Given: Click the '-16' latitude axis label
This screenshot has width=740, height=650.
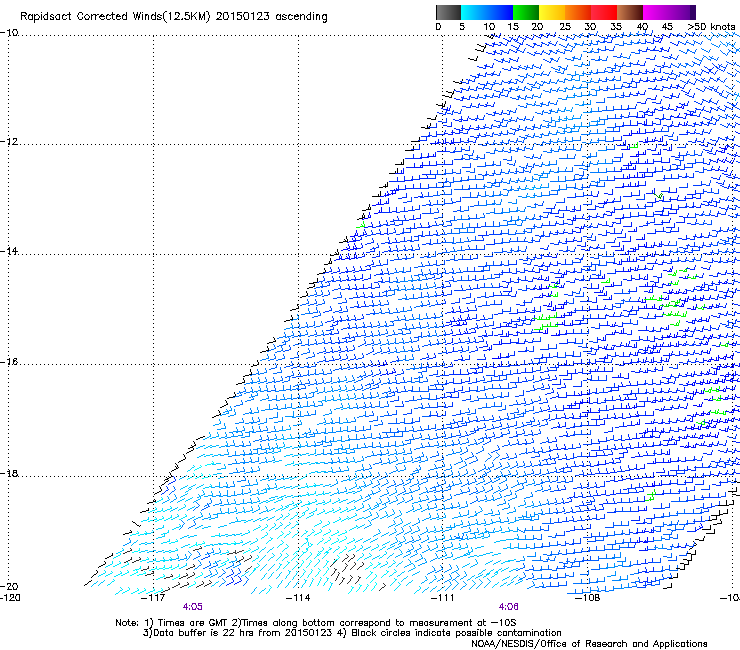Looking at the screenshot, I should pos(9,362).
